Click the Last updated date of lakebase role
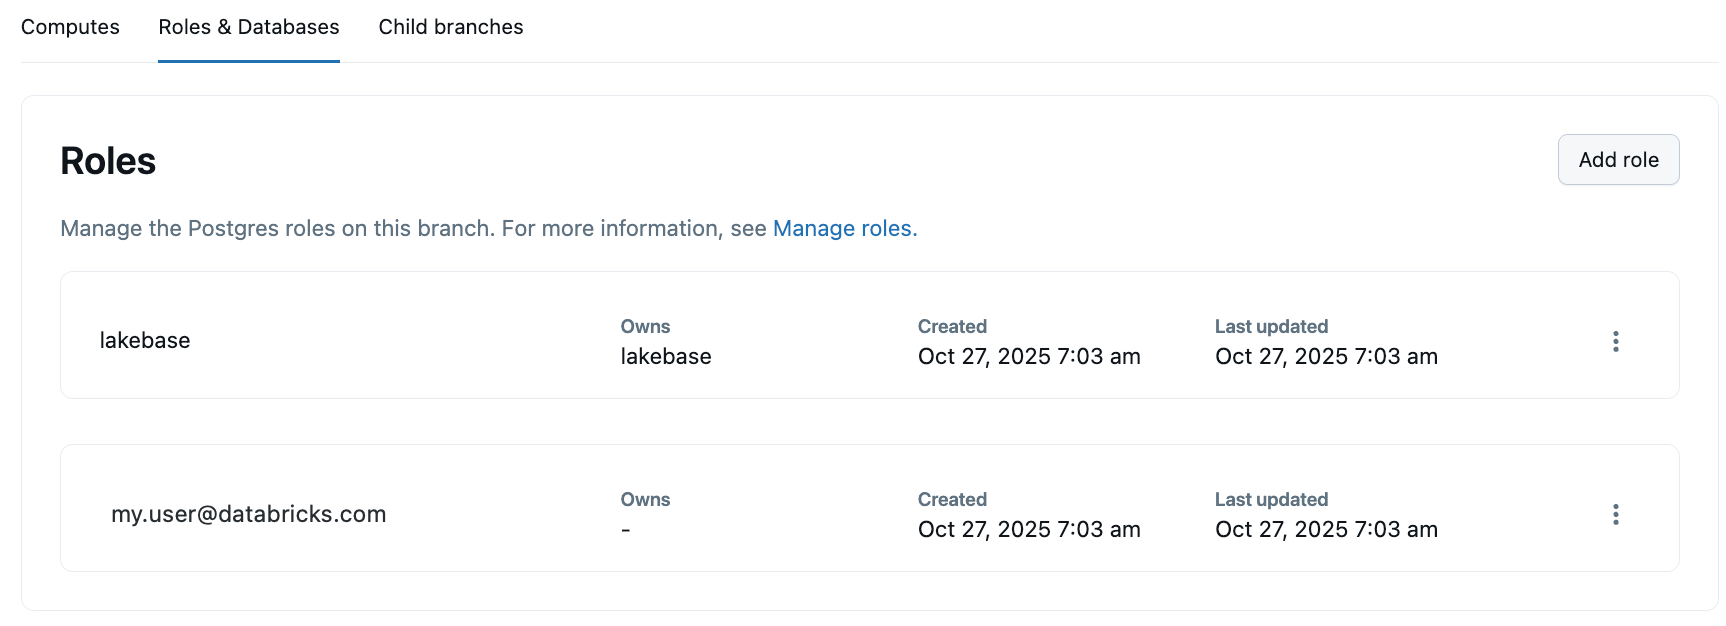Screen dimensions: 1726x626 point(1326,357)
